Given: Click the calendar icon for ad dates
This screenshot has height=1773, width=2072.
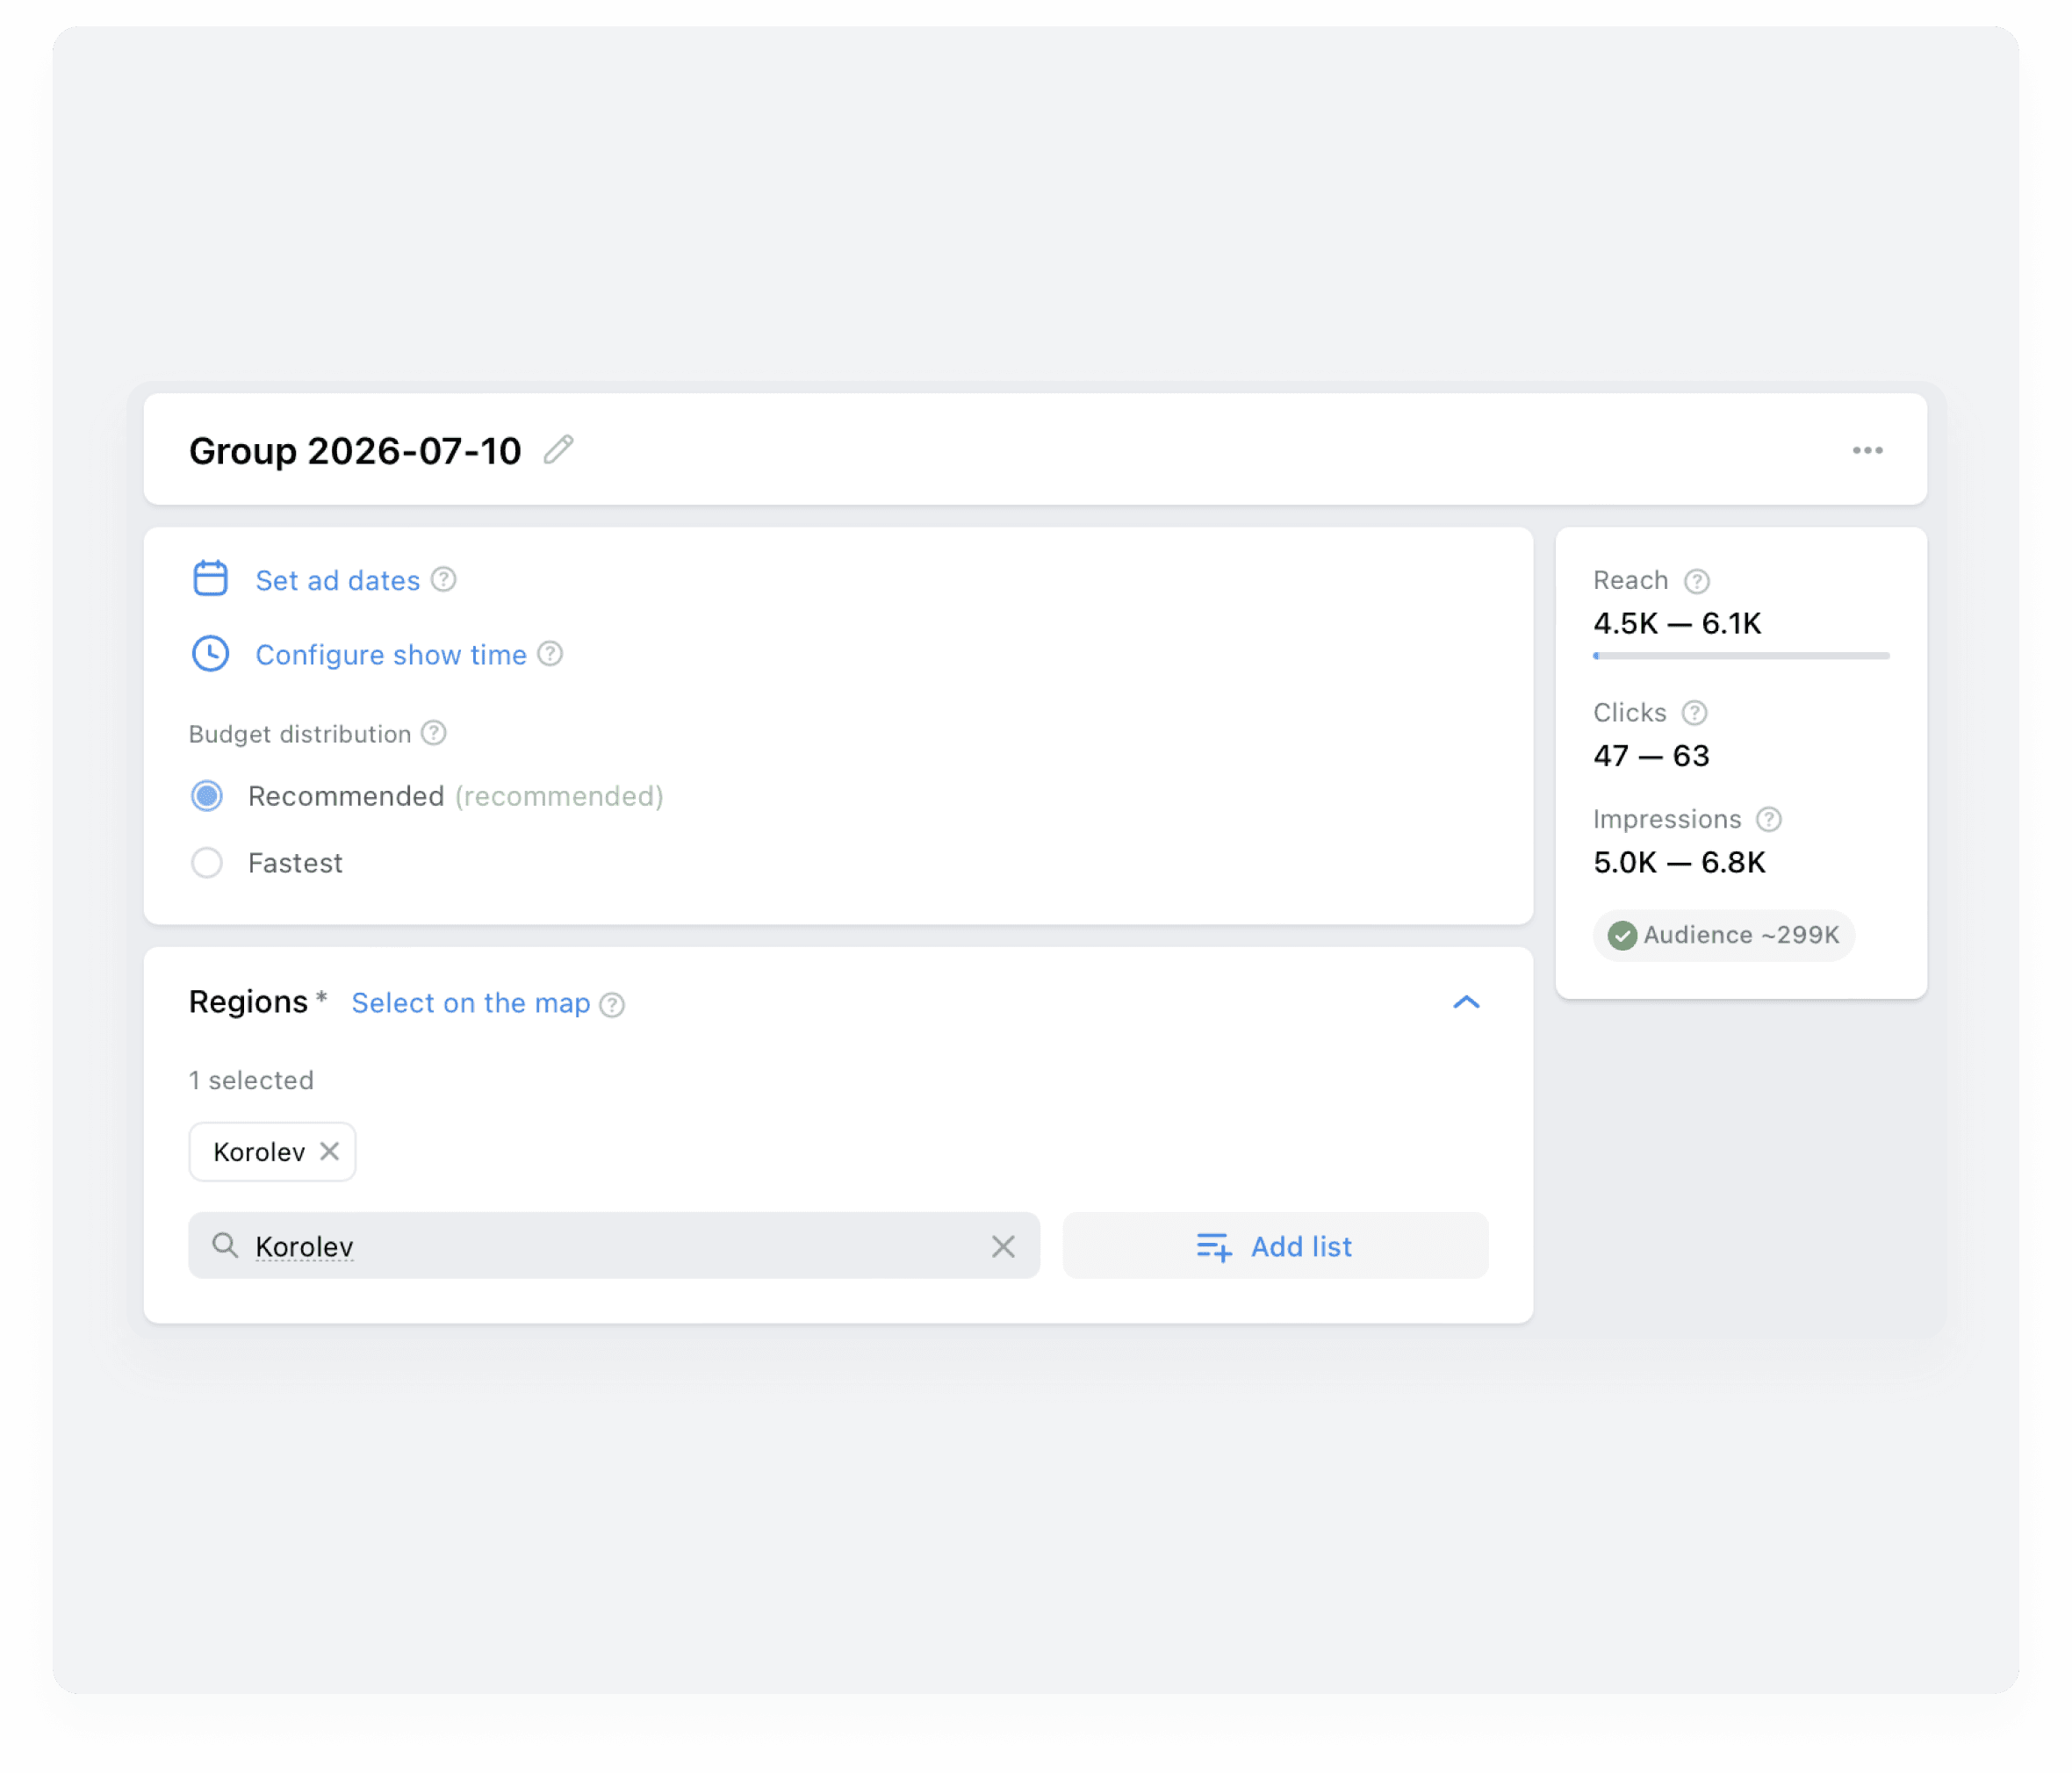Looking at the screenshot, I should pyautogui.click(x=210, y=578).
